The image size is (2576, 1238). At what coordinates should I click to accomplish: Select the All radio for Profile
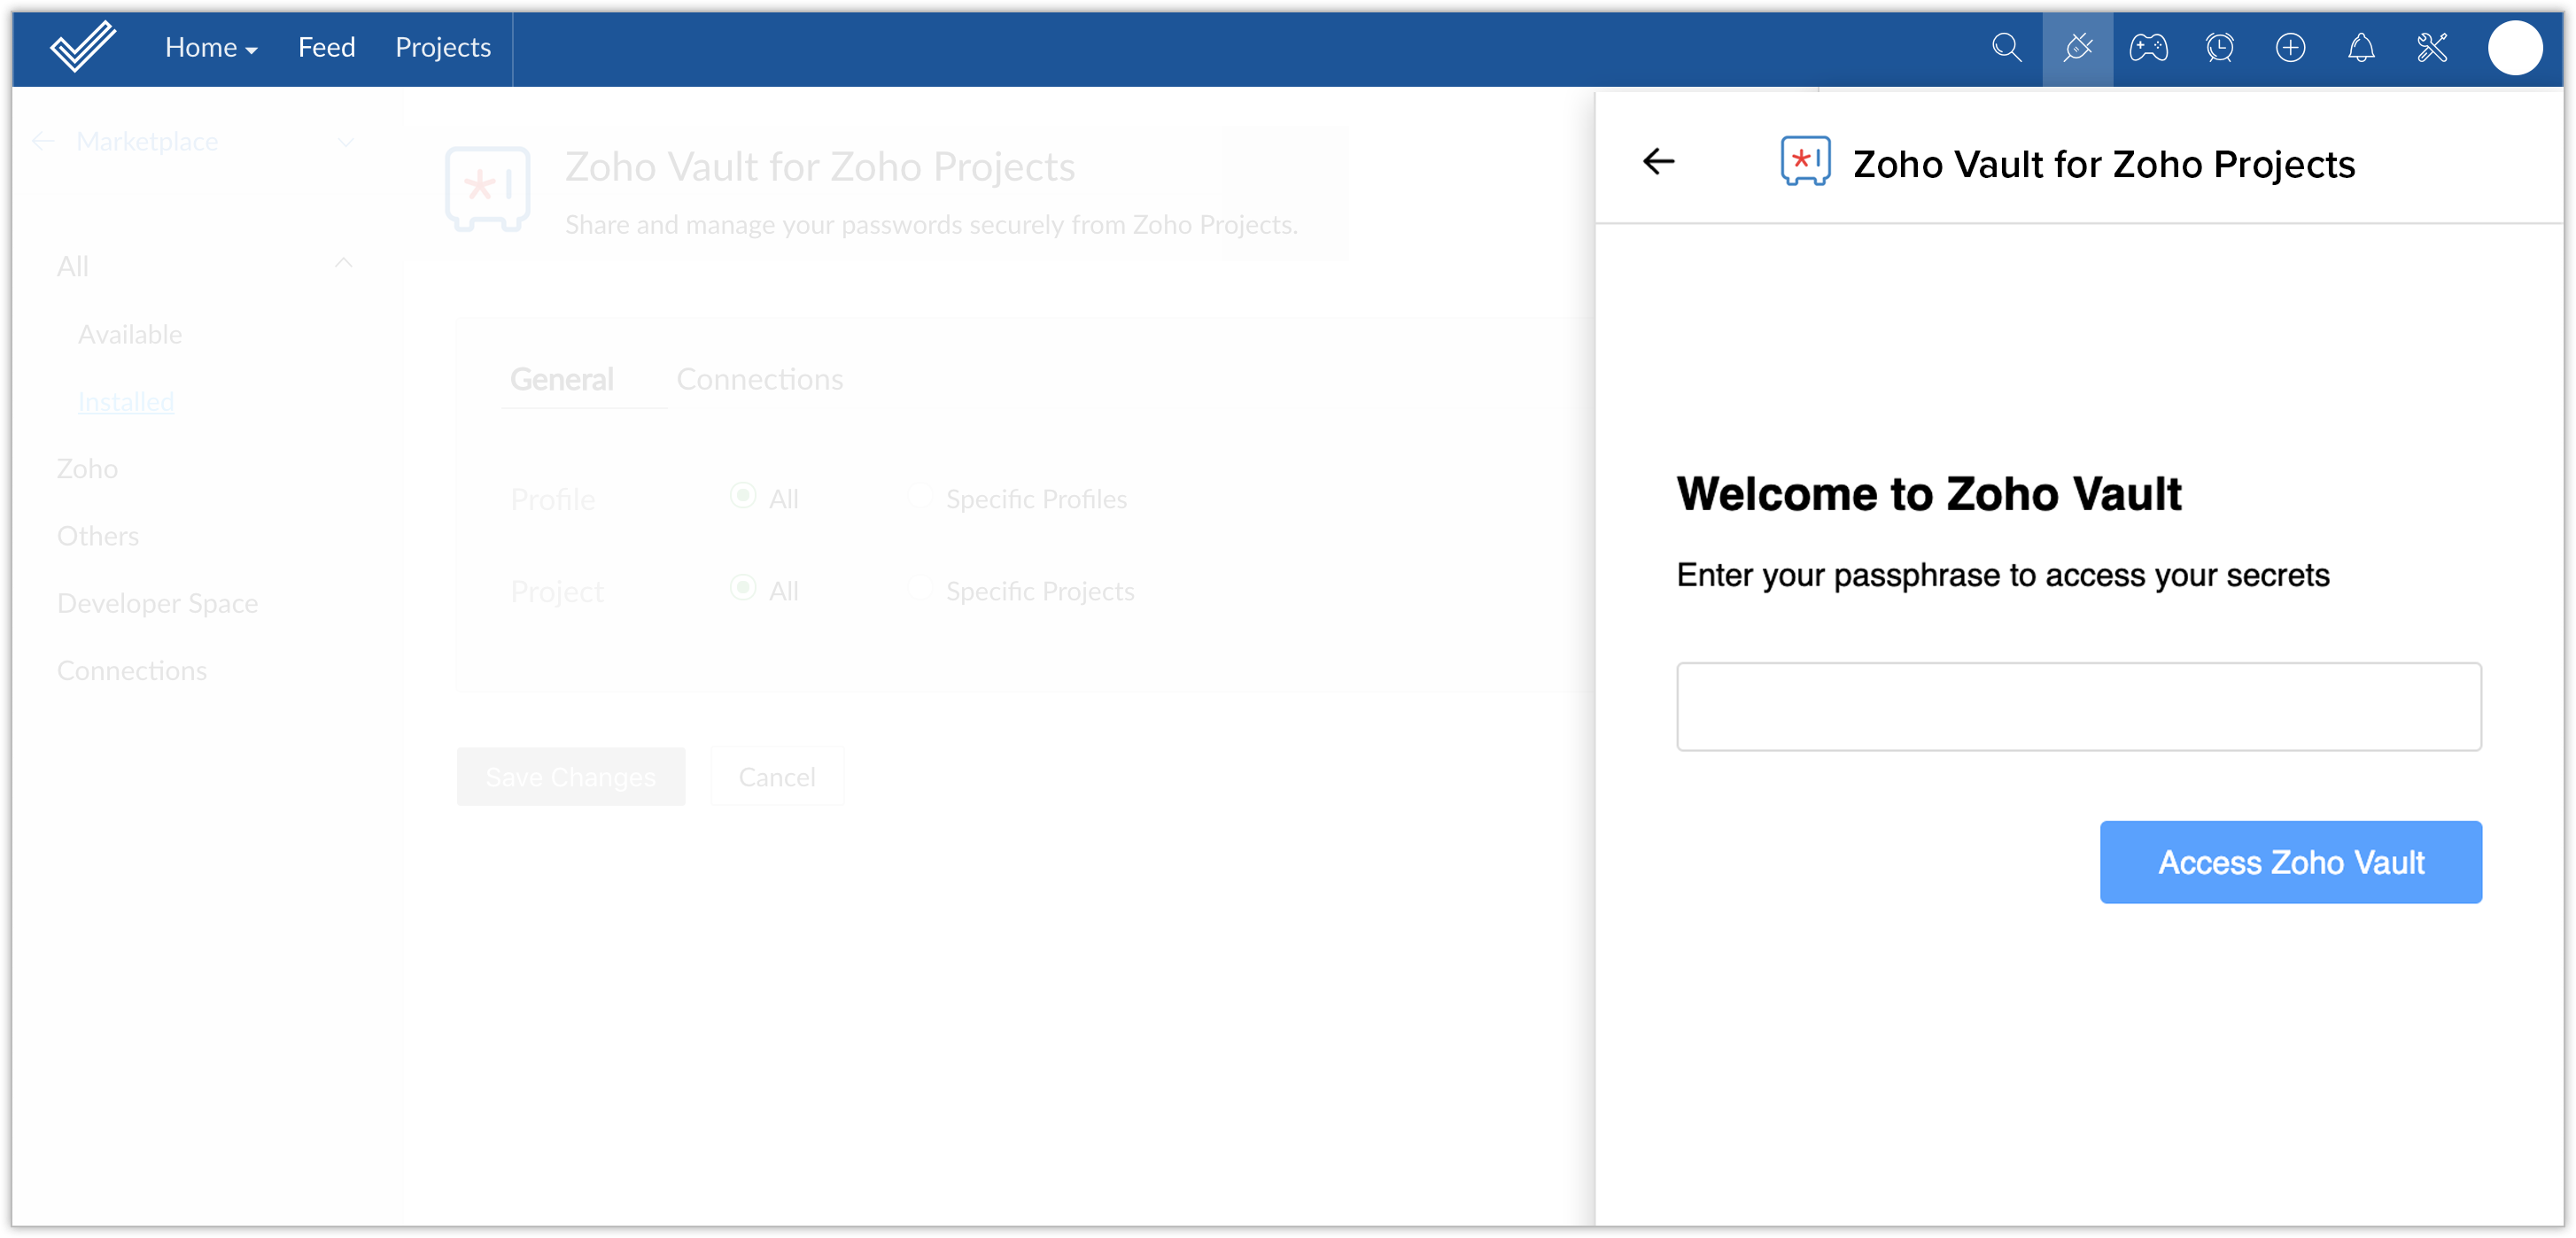742,496
